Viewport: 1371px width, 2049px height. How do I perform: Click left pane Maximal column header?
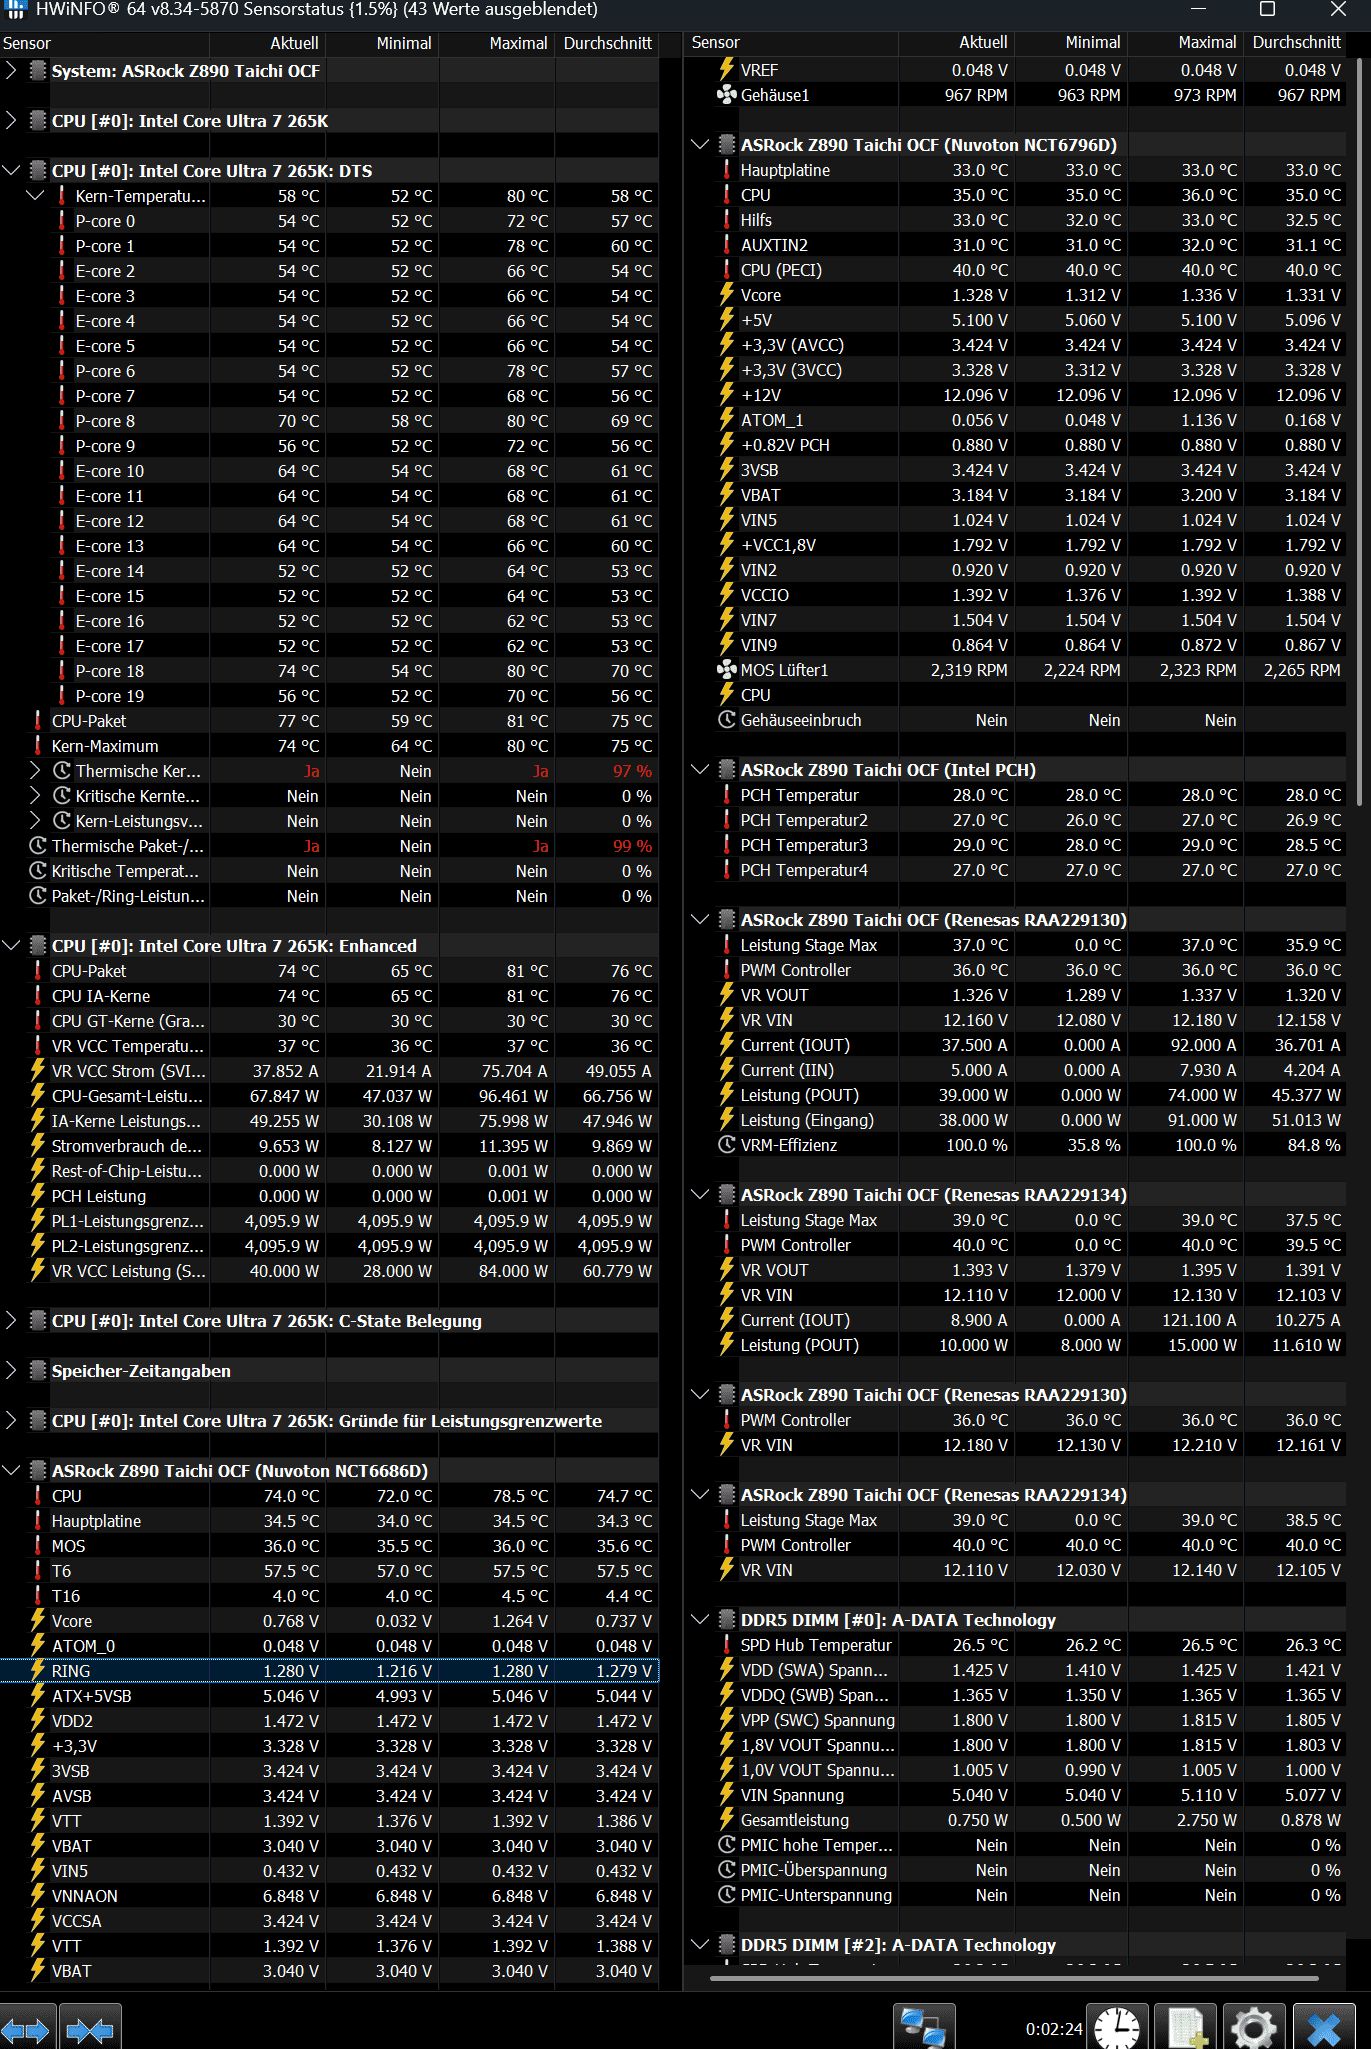(x=496, y=43)
